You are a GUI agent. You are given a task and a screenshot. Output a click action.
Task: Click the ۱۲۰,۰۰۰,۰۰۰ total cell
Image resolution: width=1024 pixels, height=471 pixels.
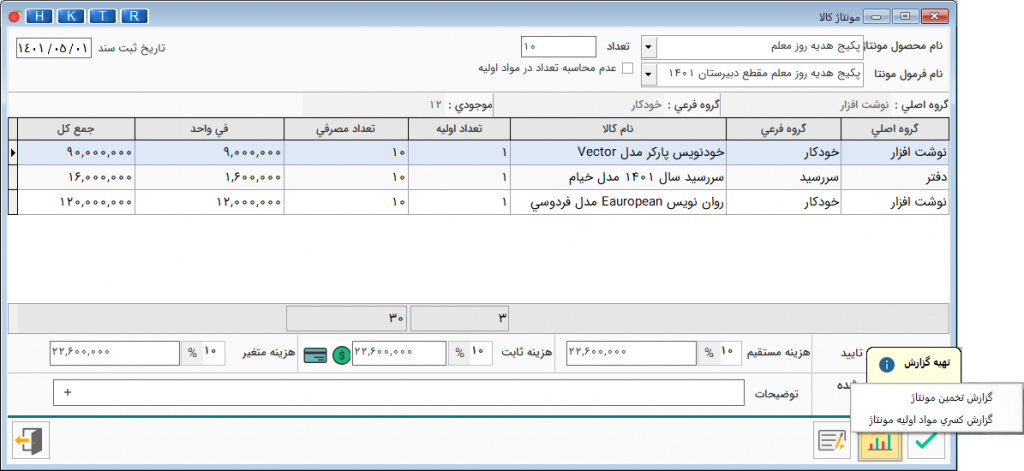click(x=76, y=202)
